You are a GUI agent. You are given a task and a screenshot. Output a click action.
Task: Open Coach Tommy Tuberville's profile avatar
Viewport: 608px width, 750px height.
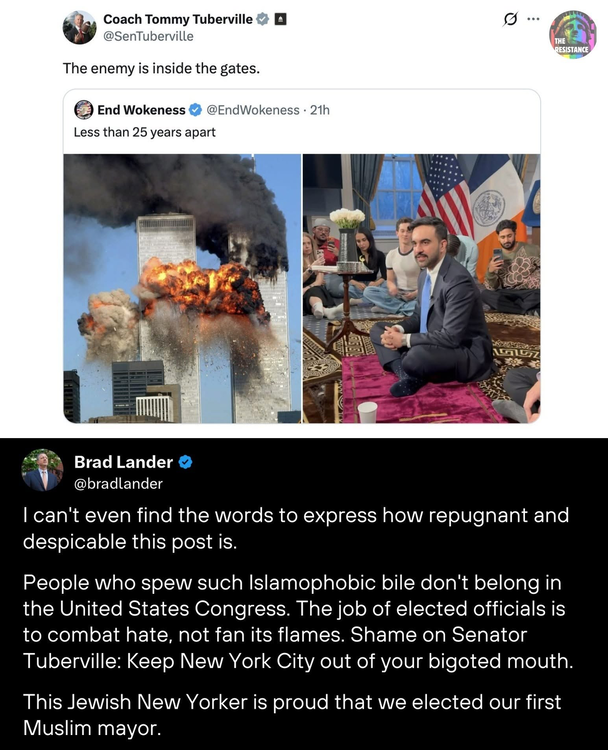click(79, 27)
